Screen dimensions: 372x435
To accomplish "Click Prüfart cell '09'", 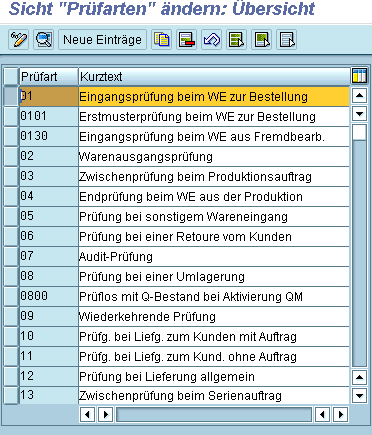I will coord(49,317).
